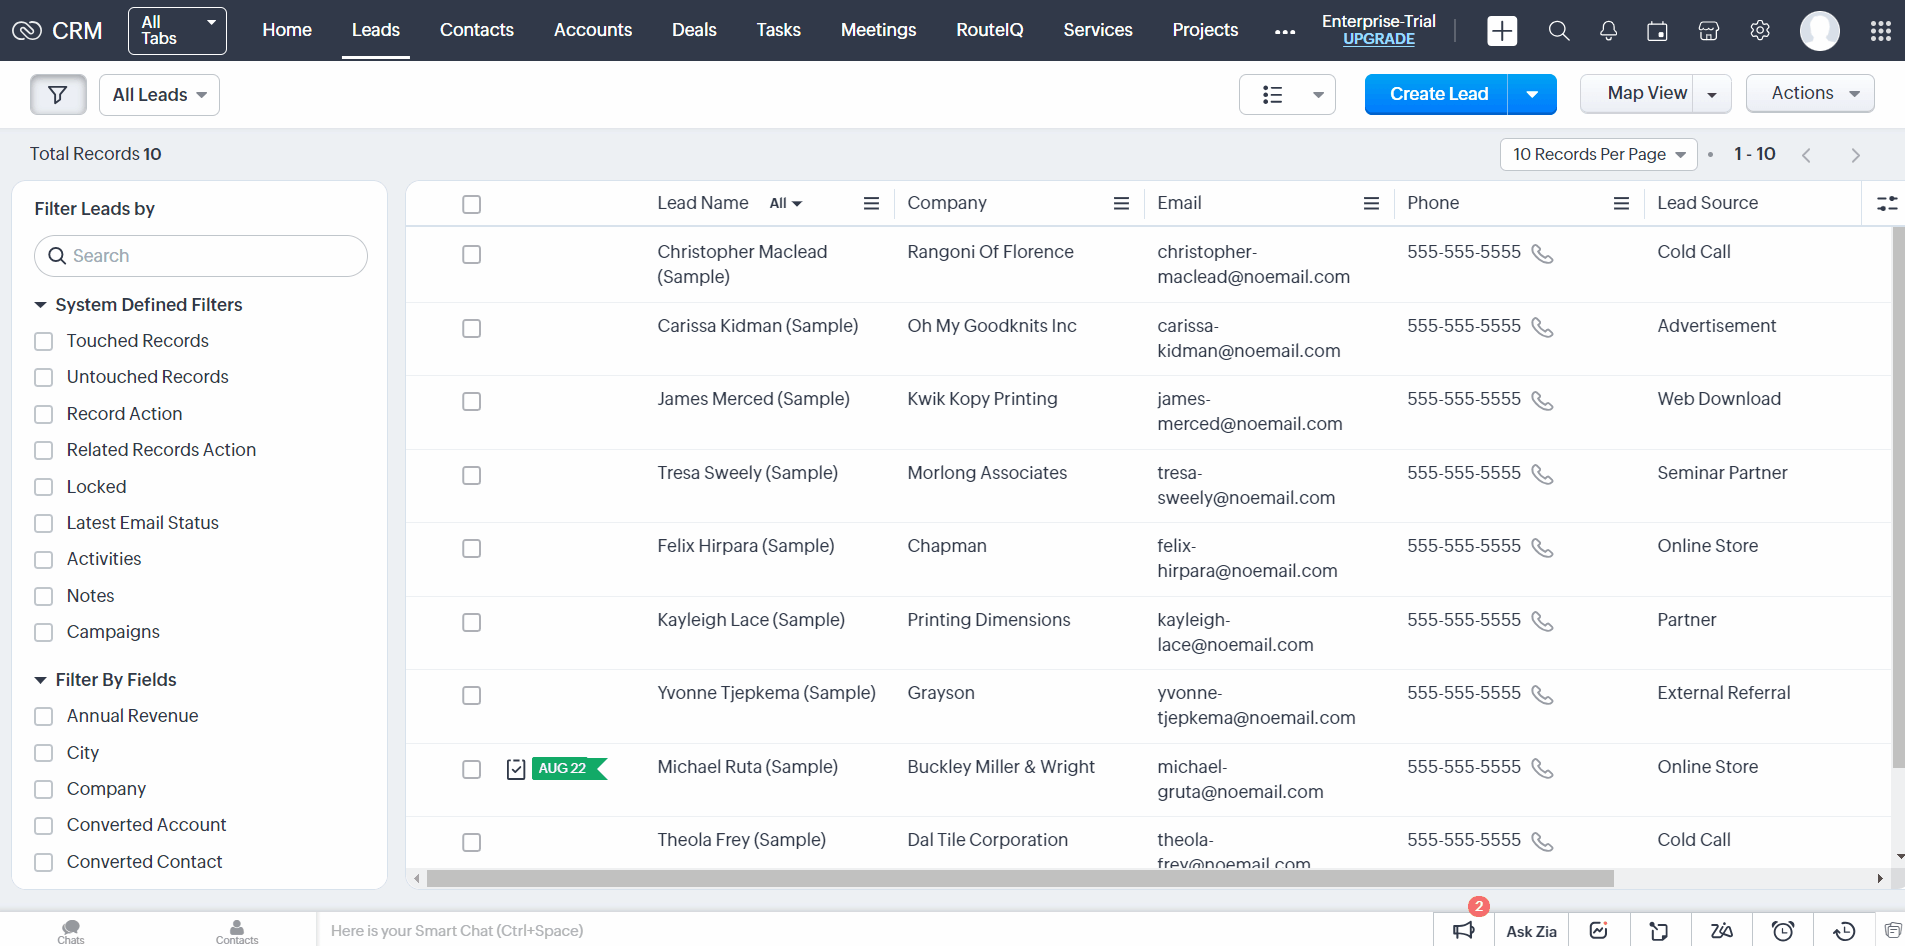Viewport: 1905px width, 946px height.
Task: Click the horizontal scrollbar under the table
Action: click(x=1019, y=879)
